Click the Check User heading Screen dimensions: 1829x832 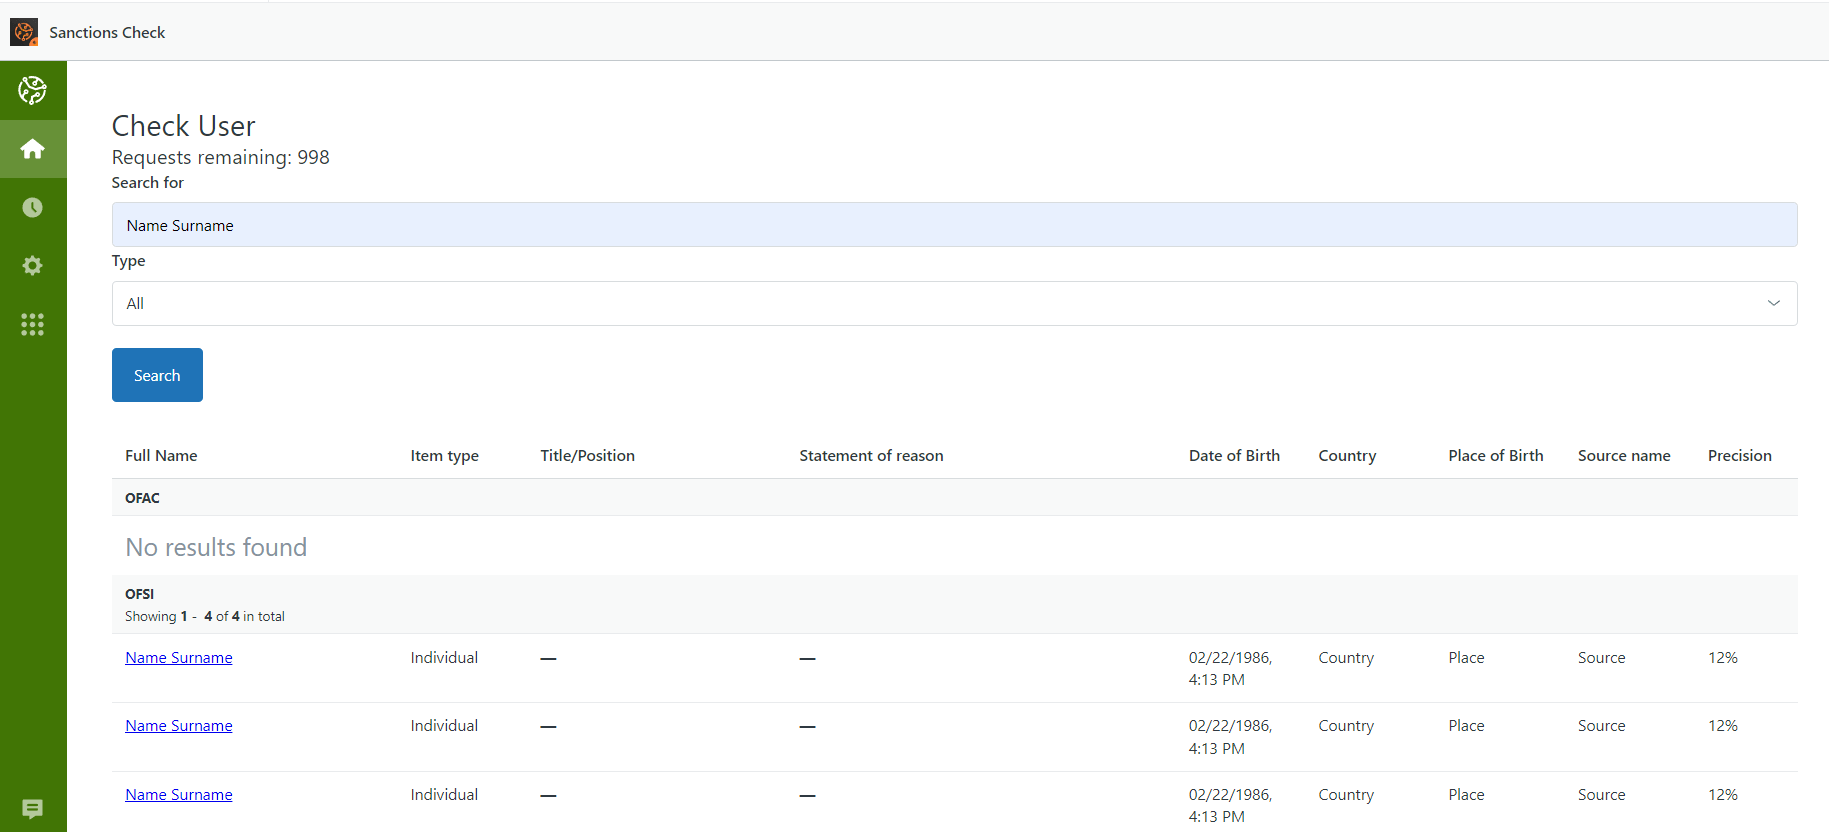183,126
